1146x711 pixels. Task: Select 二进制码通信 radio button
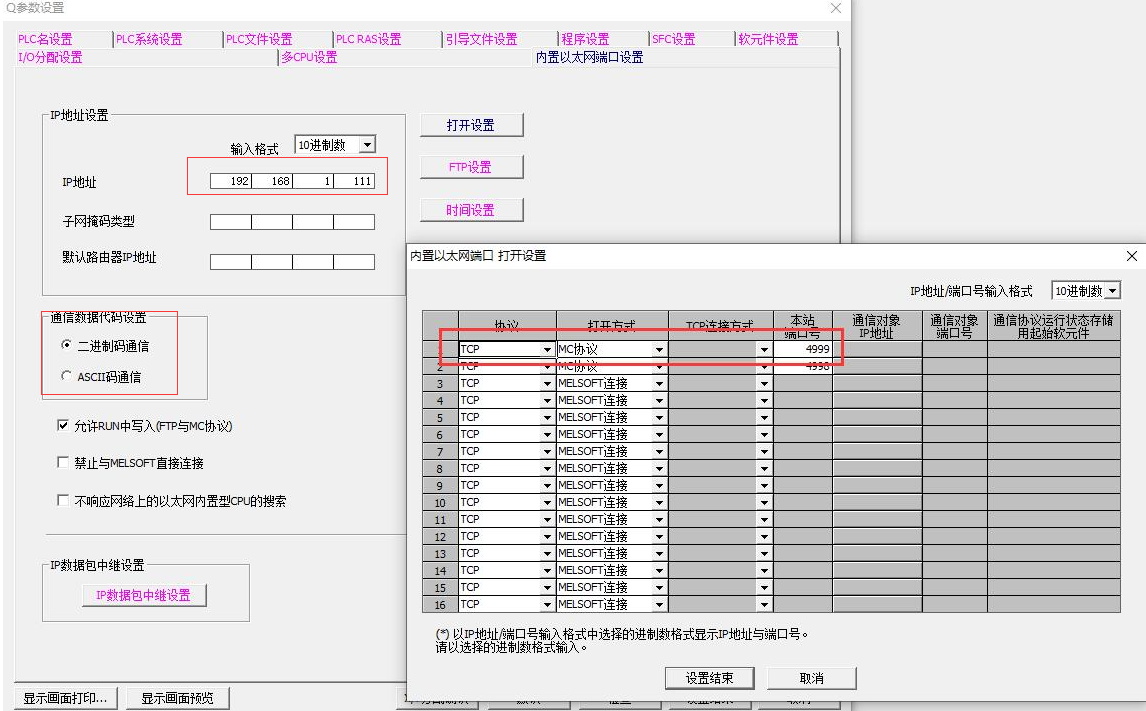(67, 345)
